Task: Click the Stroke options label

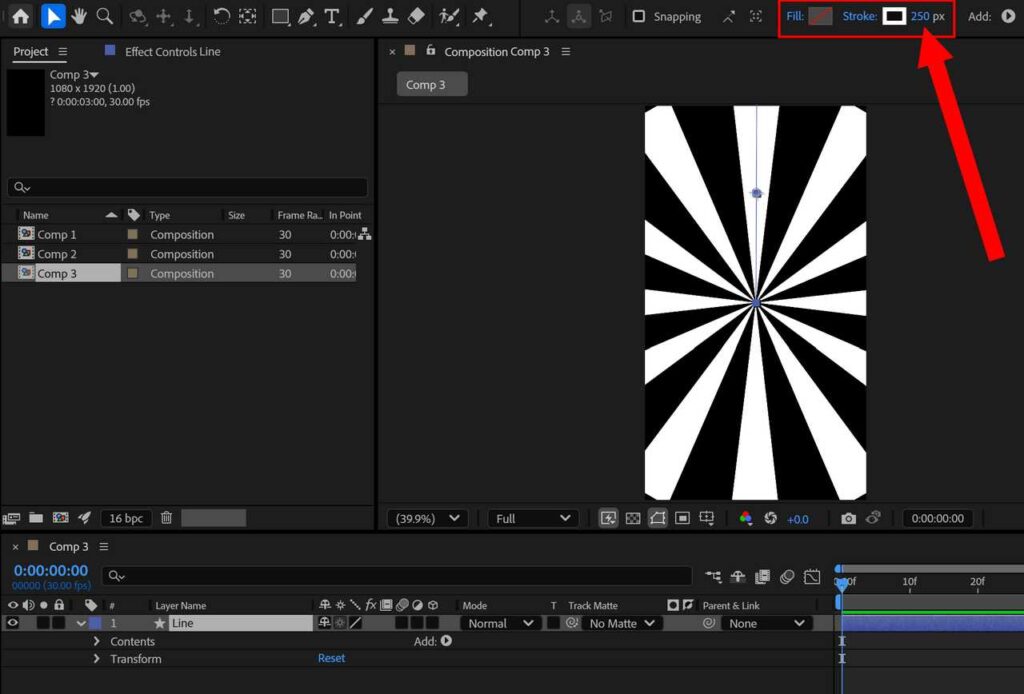Action: pos(859,16)
